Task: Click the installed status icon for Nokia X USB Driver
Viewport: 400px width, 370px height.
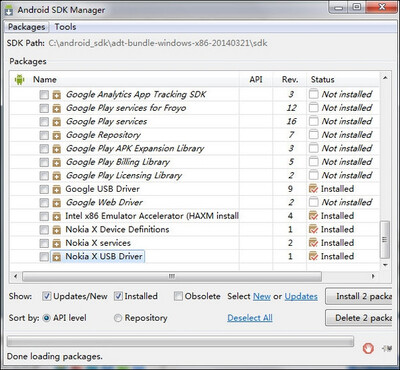Action: point(313,256)
